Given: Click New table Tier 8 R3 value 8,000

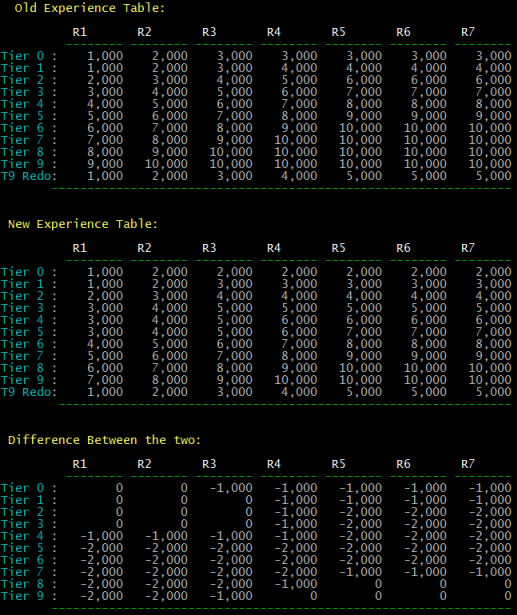Looking at the screenshot, I should (x=235, y=368).
